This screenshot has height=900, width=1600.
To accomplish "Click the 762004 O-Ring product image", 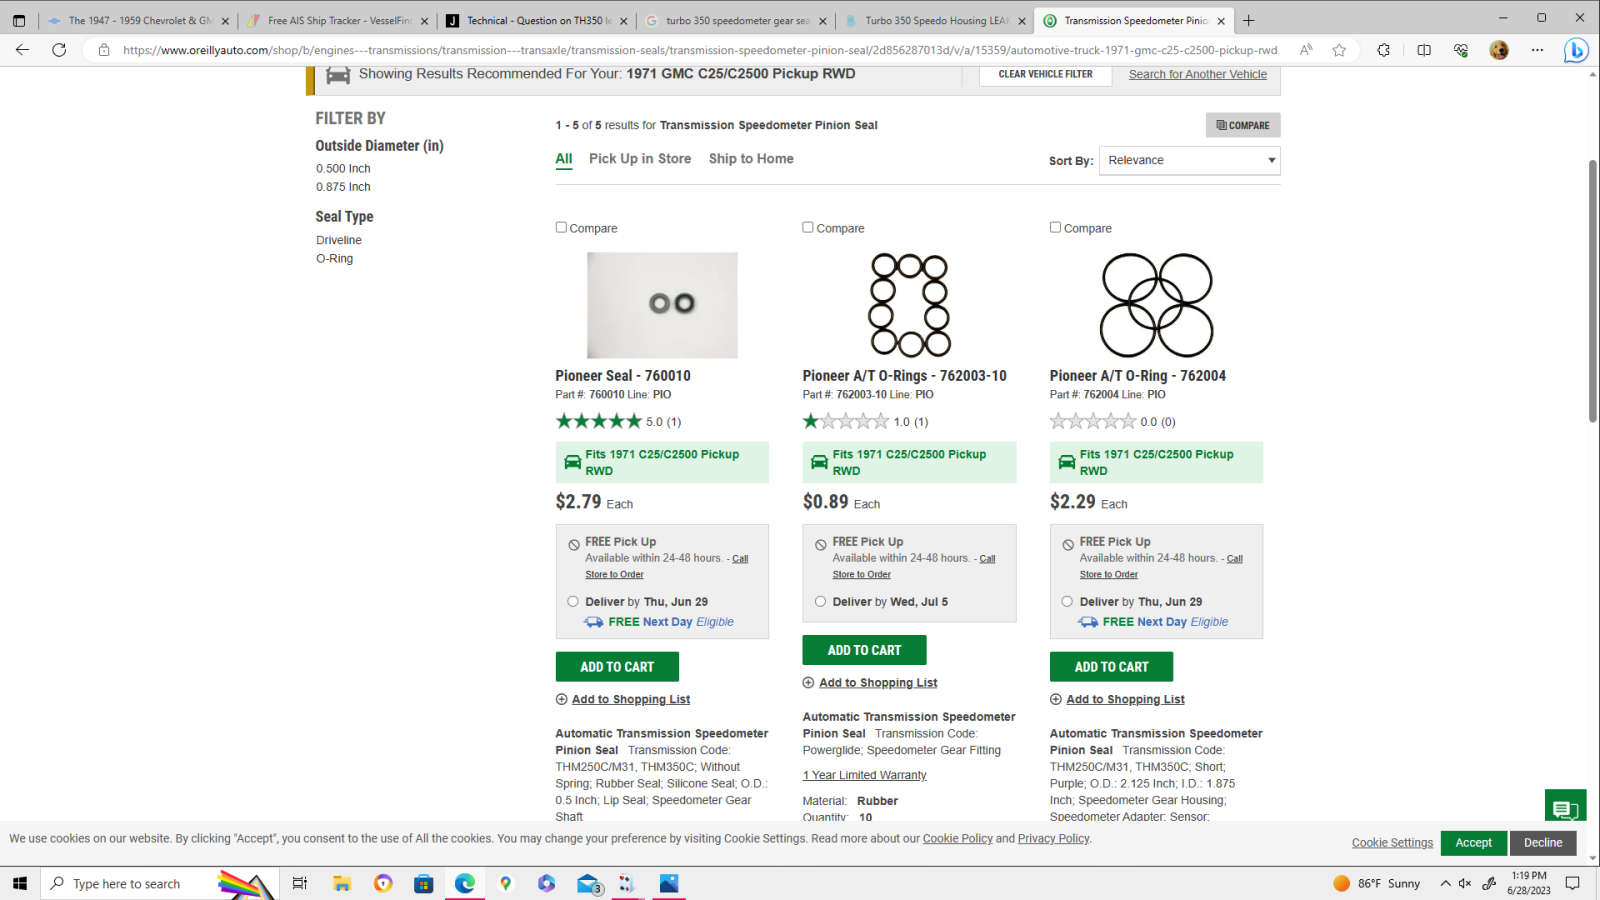I will (1156, 305).
